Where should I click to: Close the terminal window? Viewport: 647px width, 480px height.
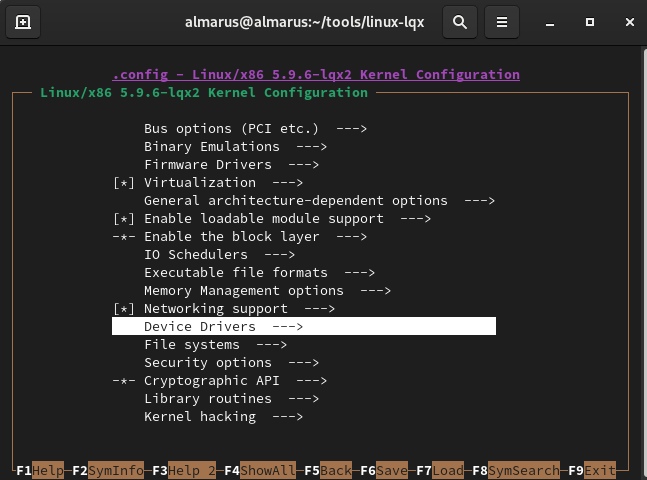tap(630, 22)
